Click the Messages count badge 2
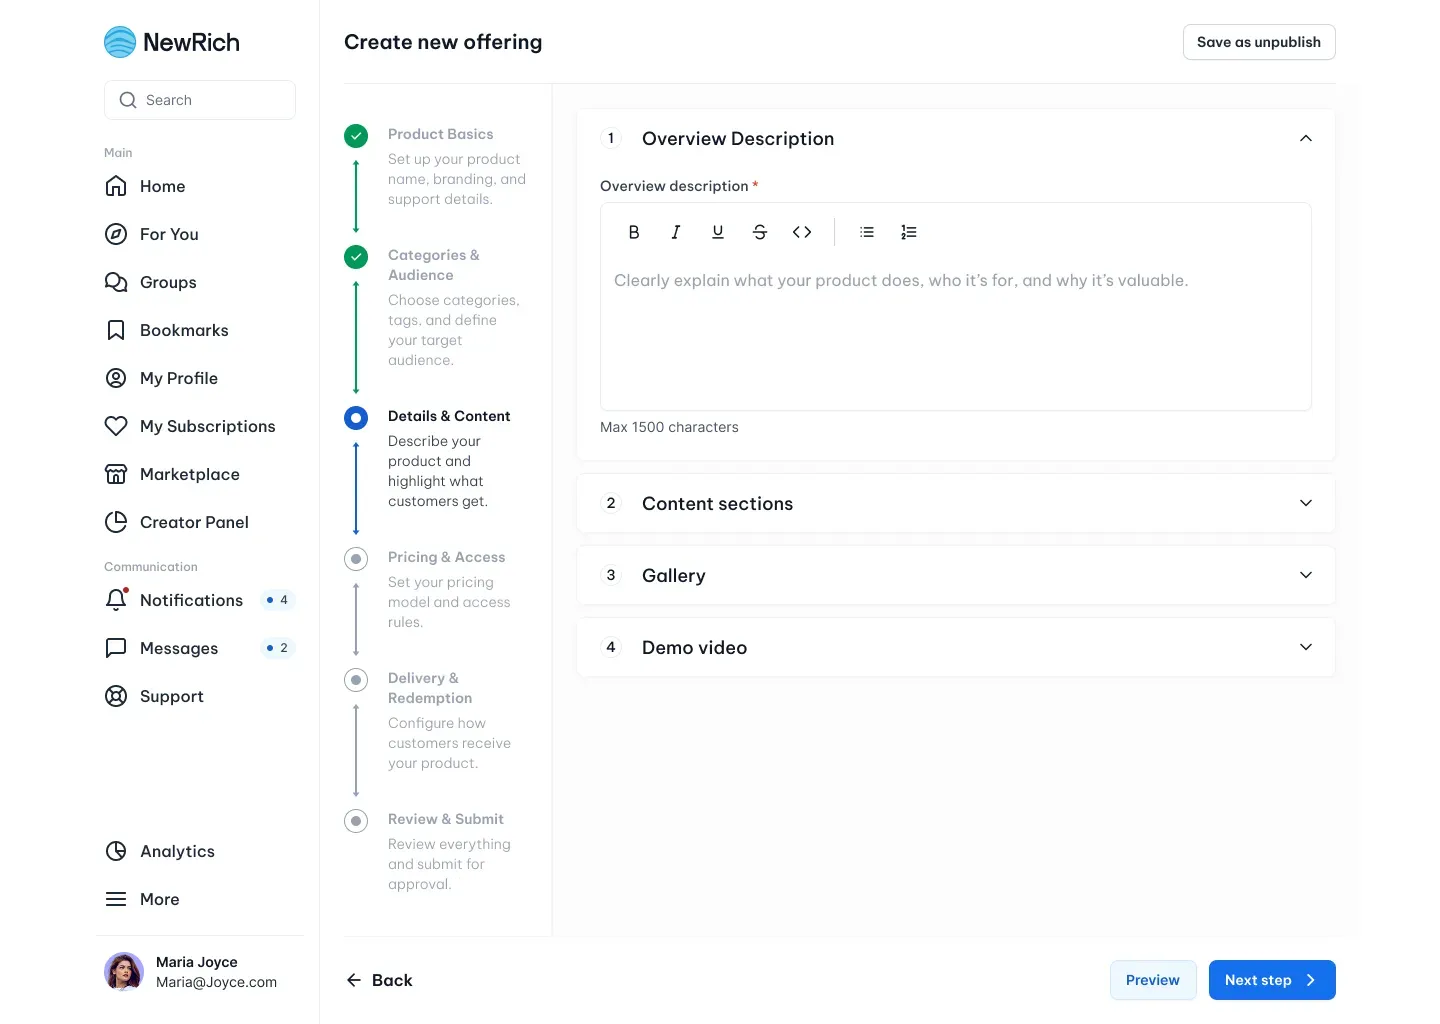This screenshot has height=1024, width=1440. [277, 648]
